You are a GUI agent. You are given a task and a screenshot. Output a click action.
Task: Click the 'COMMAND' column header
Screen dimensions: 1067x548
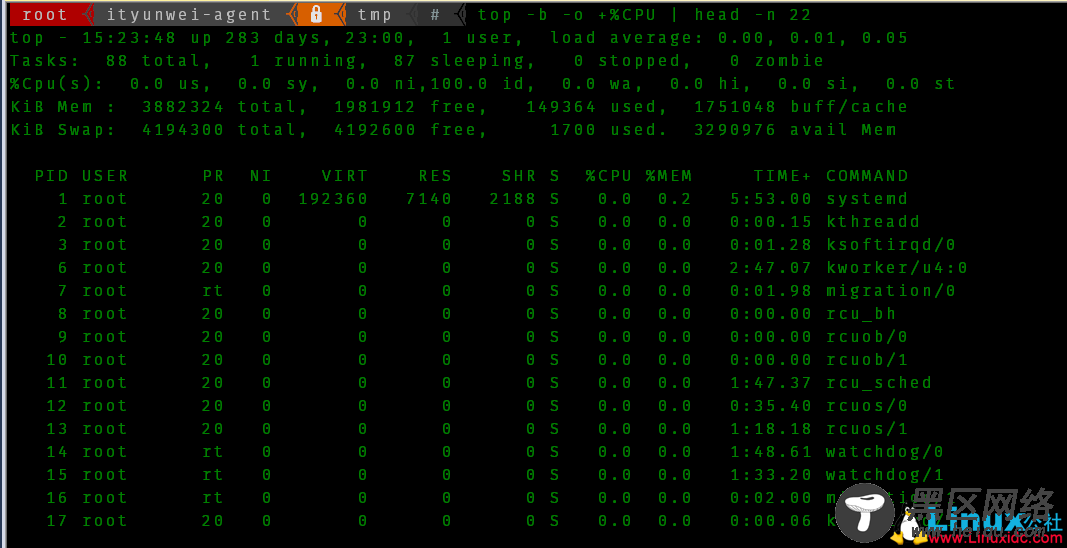(868, 176)
